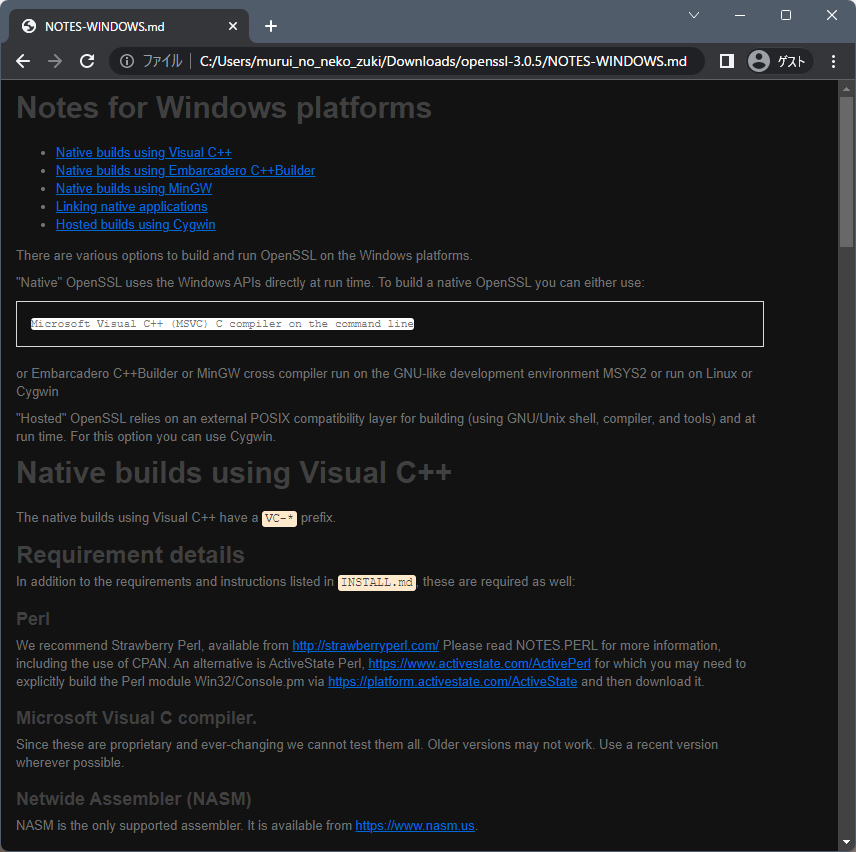This screenshot has height=852, width=856.
Task: Expand the tab search chevron
Action: pyautogui.click(x=694, y=15)
